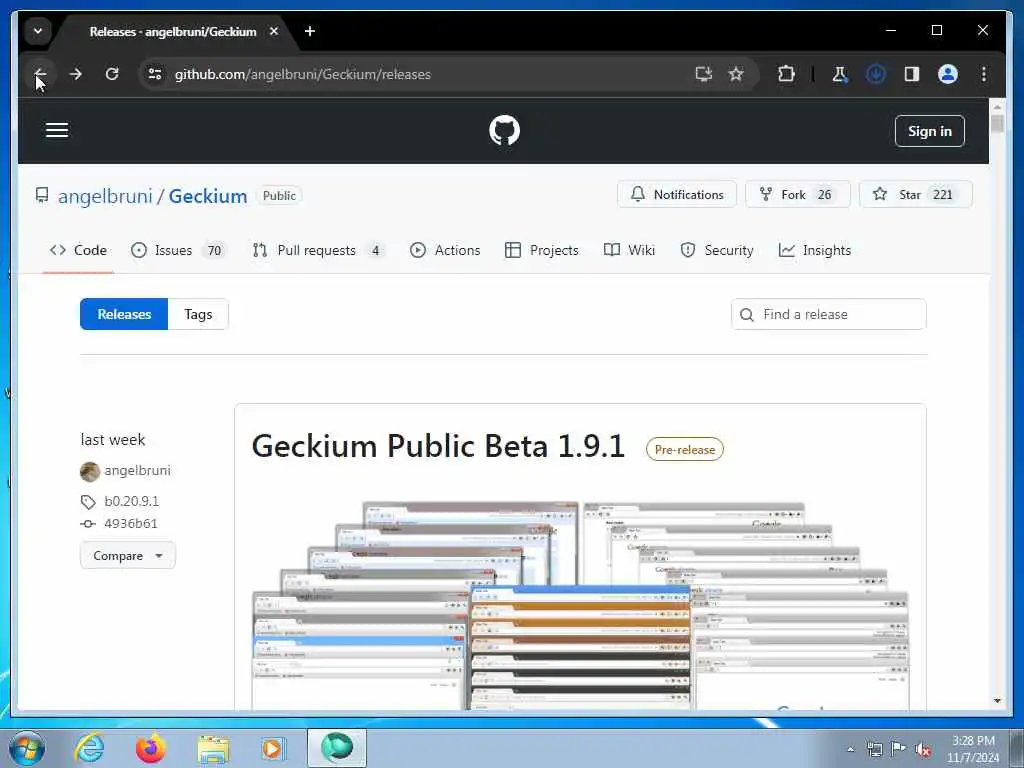The image size is (1024, 768).
Task: Click the page vertical scrollbar thumb
Action: coord(997,123)
